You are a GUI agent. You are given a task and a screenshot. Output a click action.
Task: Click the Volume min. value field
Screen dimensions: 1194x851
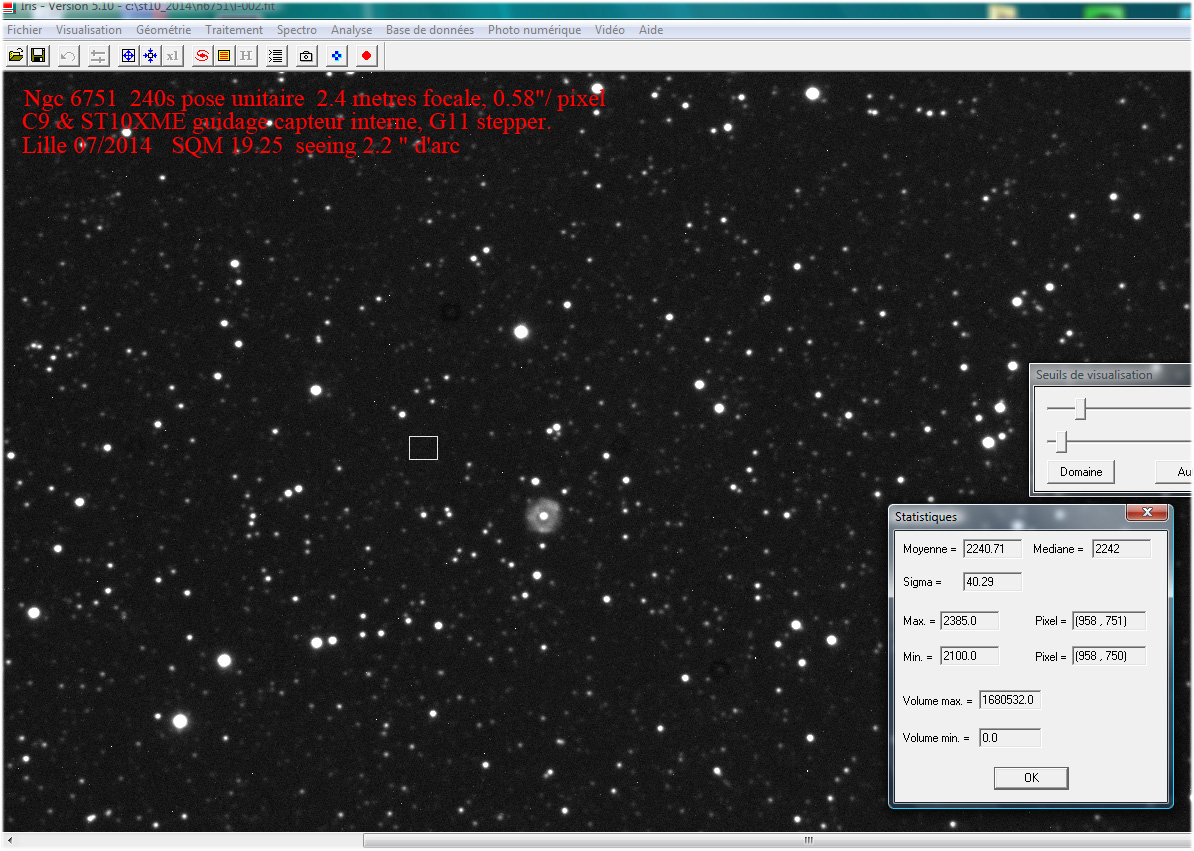coord(1010,738)
